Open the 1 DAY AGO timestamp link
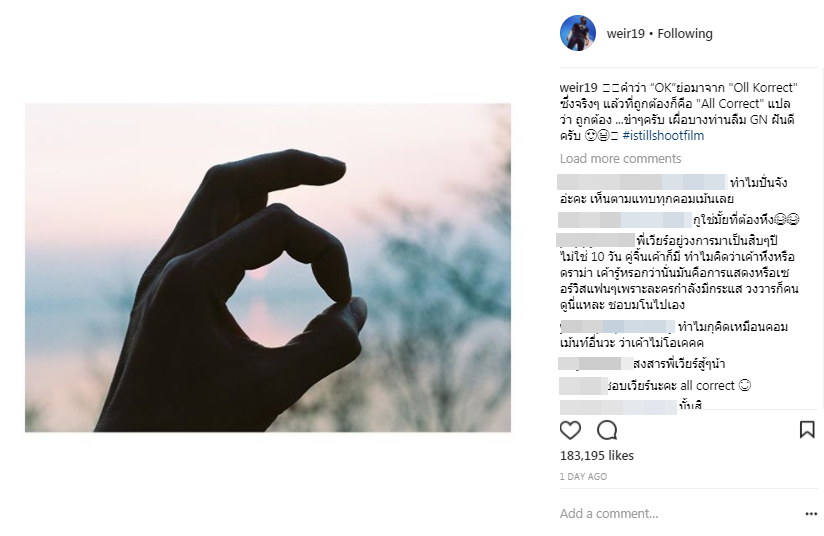The width and height of the screenshot is (824, 536). coord(583,477)
